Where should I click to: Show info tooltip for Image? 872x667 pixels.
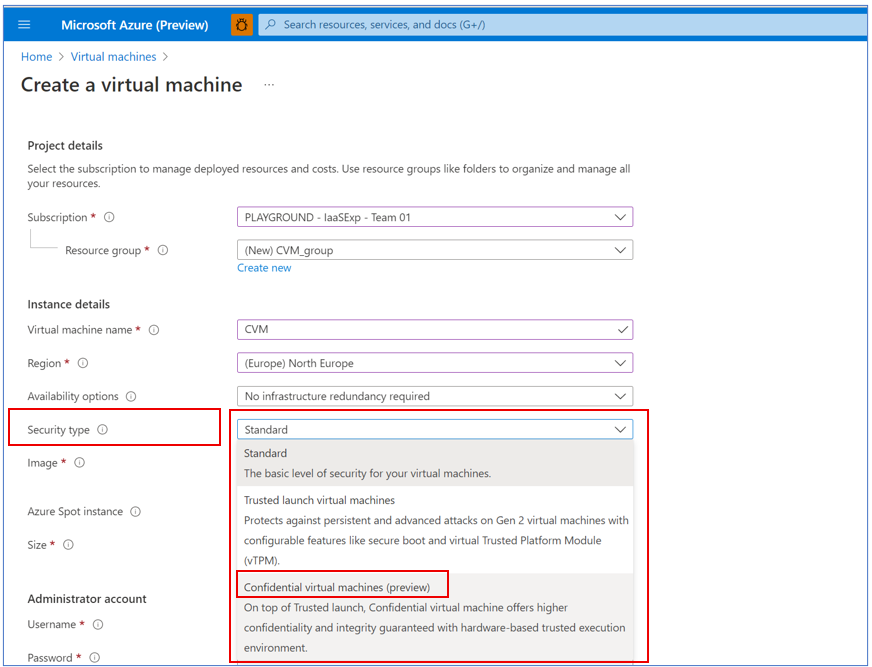[80, 462]
